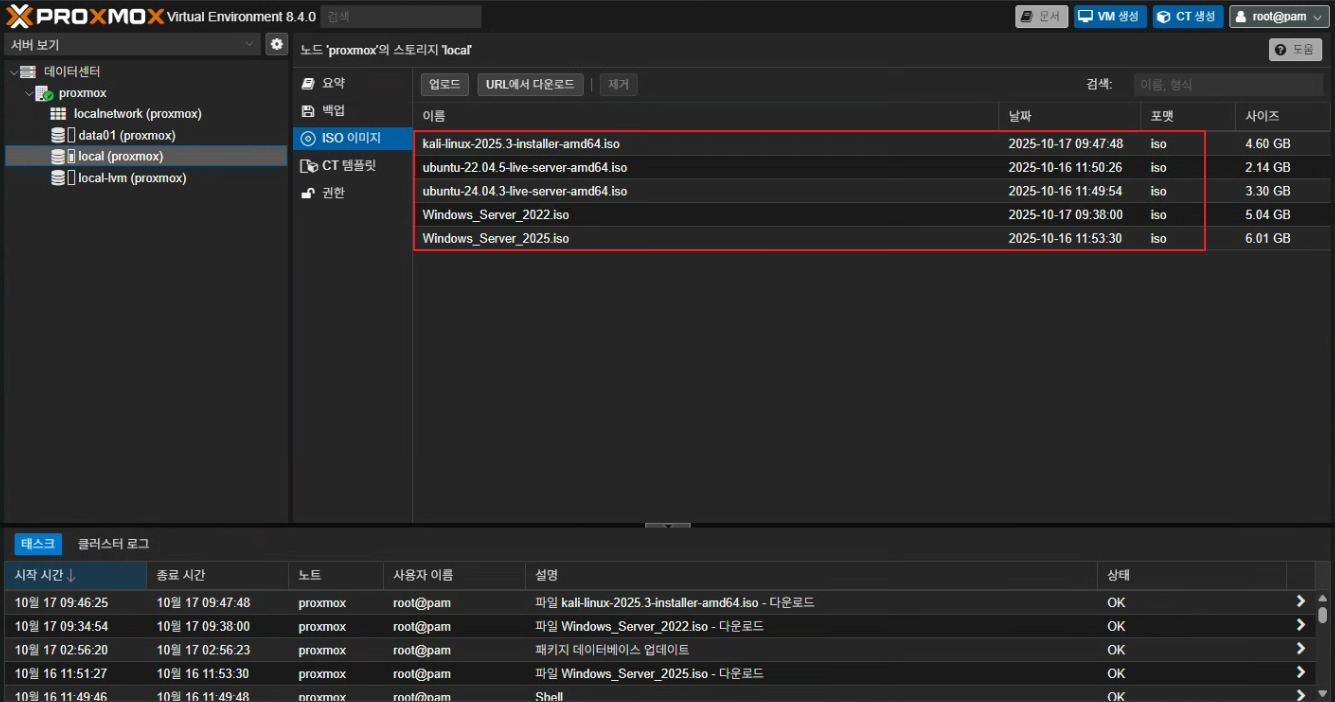This screenshot has height=702, width=1335.
Task: Click the proxmox node tree label
Action: point(82,93)
